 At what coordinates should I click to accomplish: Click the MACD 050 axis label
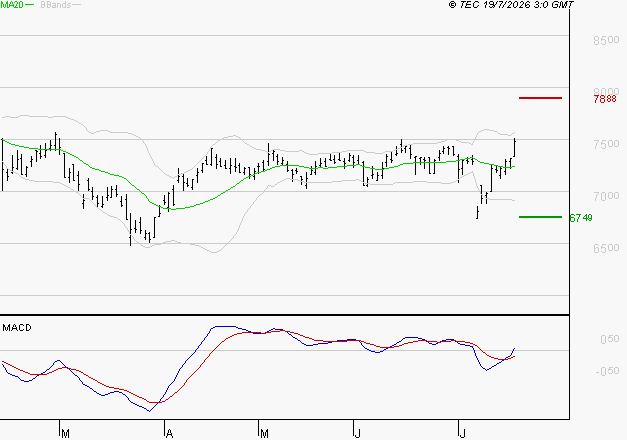(x=610, y=339)
